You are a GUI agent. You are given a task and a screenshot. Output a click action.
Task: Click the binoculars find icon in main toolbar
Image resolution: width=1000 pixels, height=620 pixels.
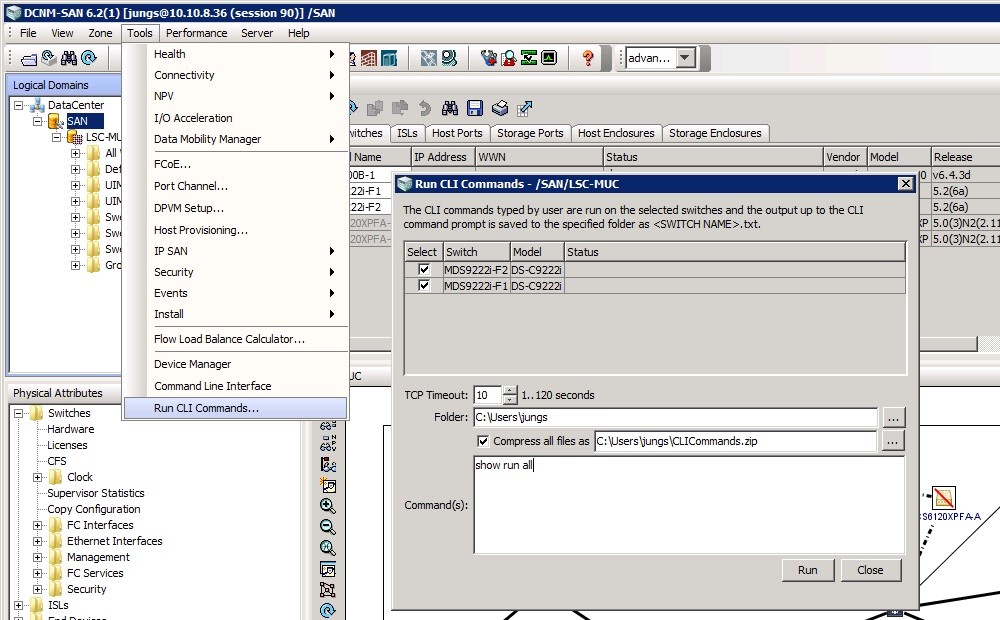coord(69,58)
